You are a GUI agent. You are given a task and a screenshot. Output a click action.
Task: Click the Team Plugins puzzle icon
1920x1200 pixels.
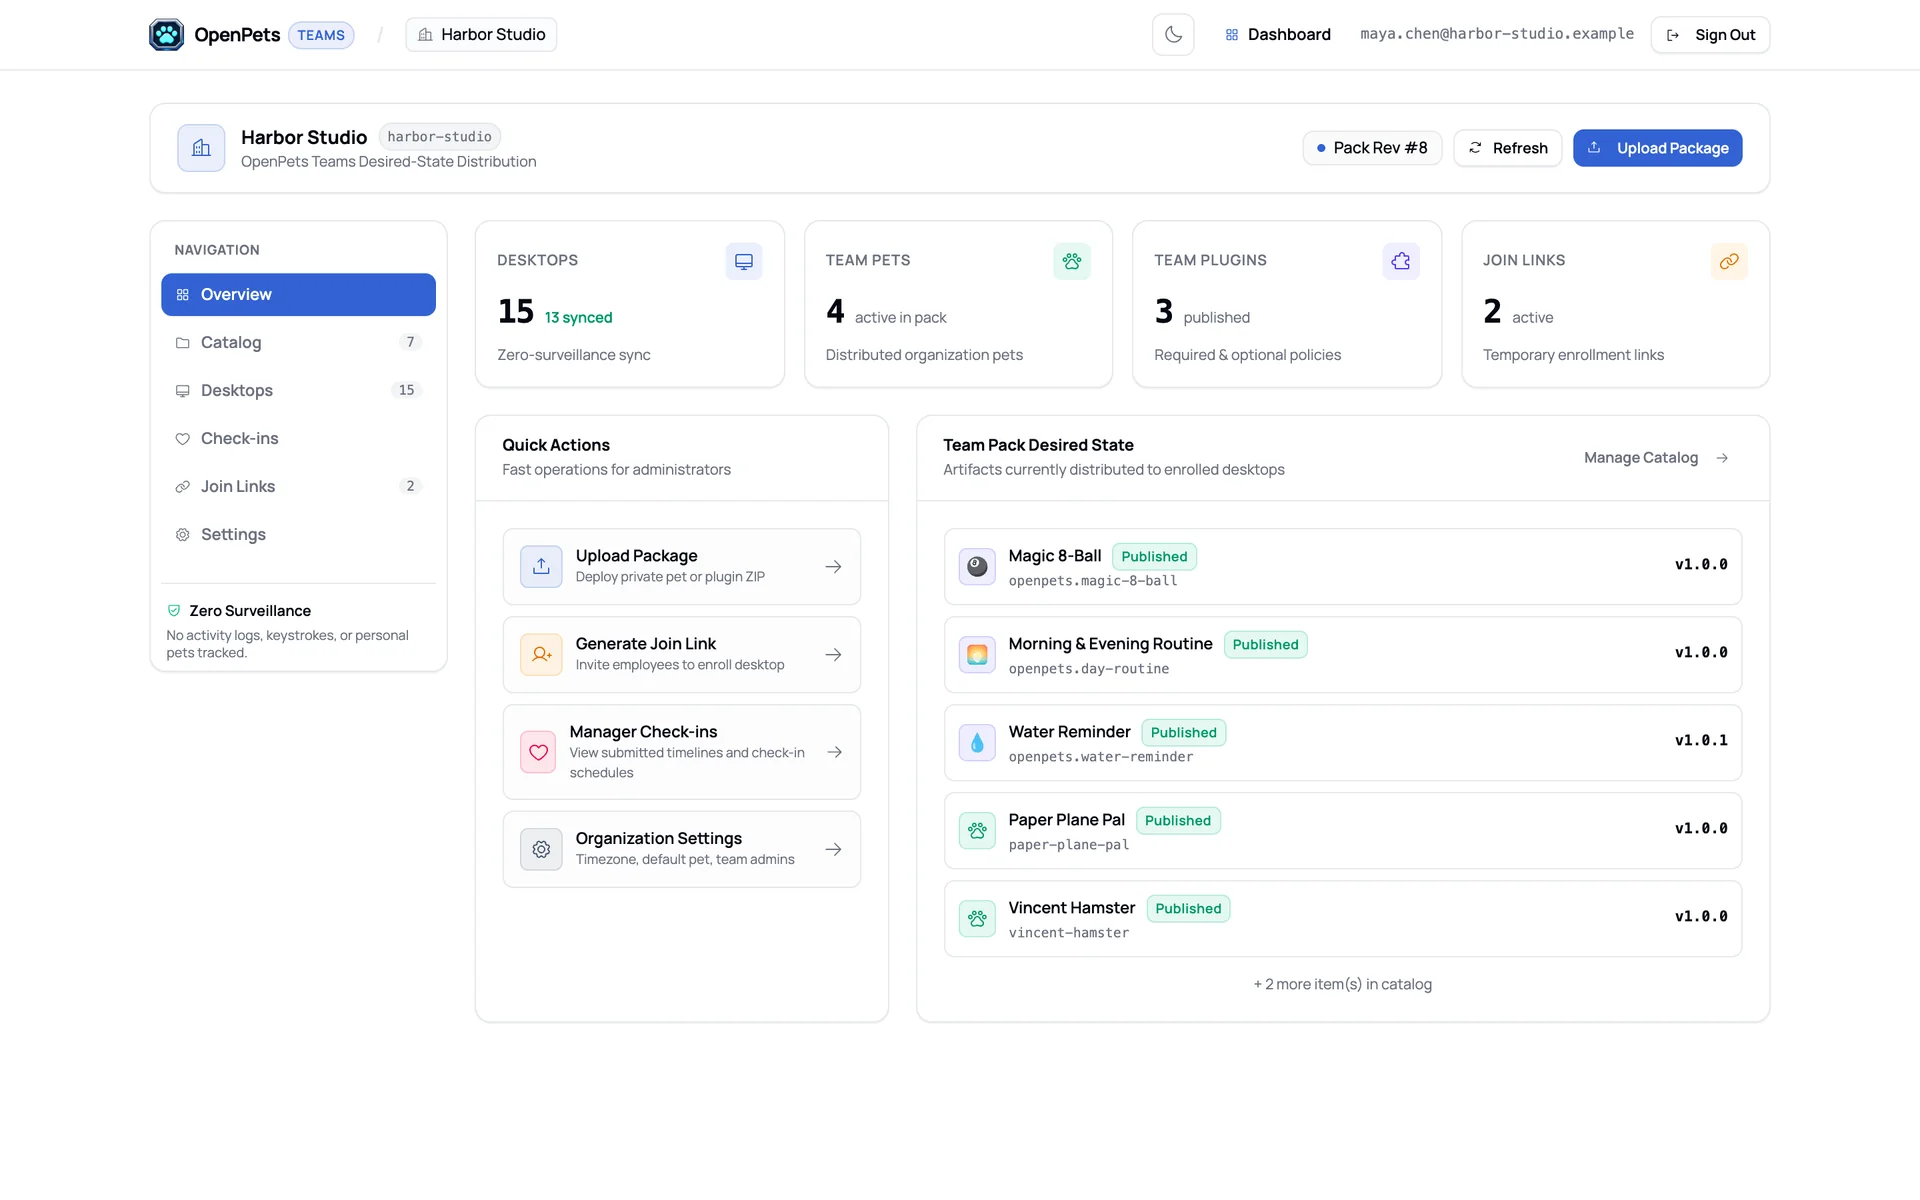click(1401, 261)
